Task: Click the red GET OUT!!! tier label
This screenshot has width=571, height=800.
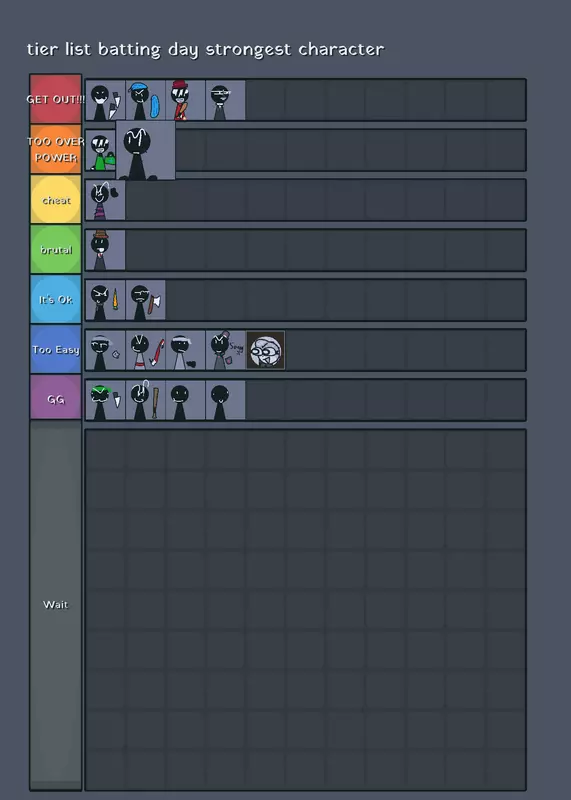Action: pyautogui.click(x=56, y=99)
